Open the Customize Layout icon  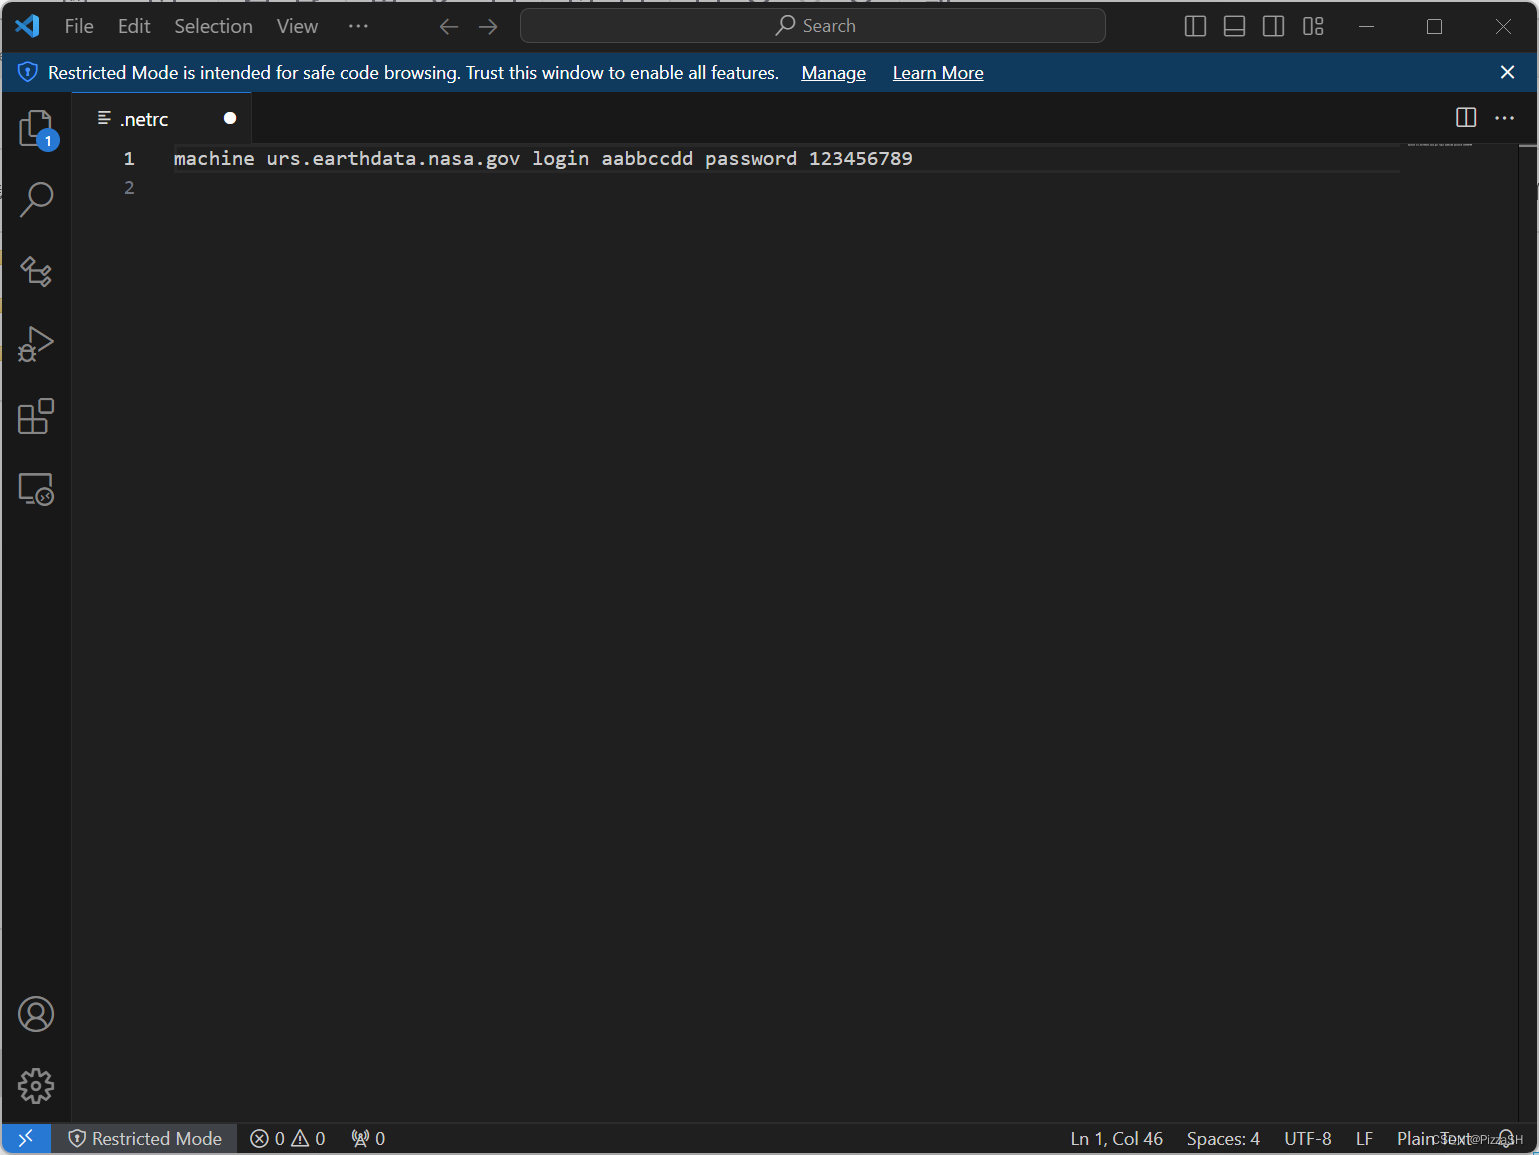point(1313,27)
